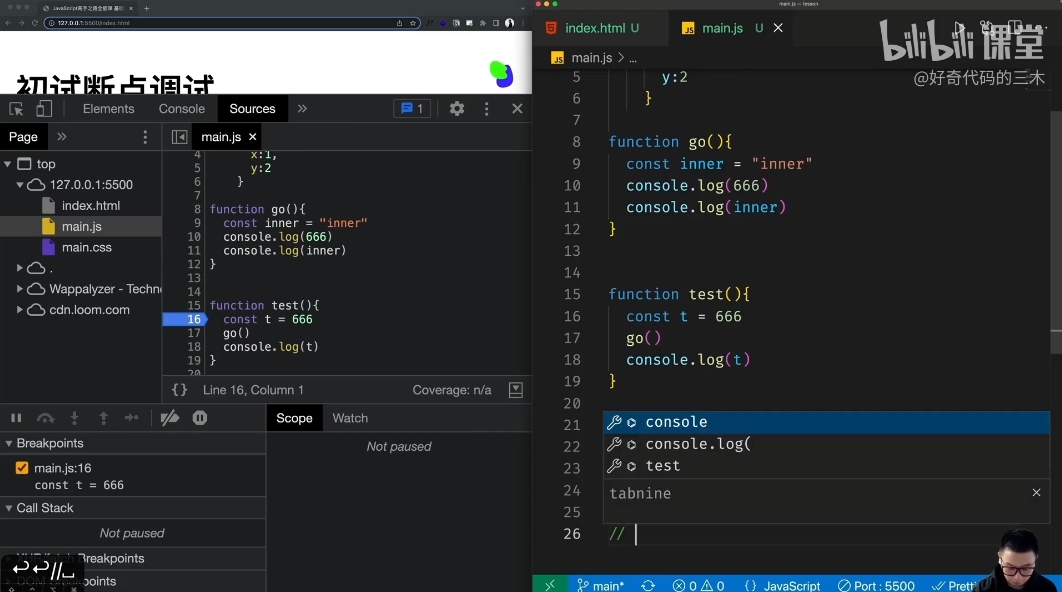Click the Step into next function call icon
Viewport: 1062px width, 592px height.
pyautogui.click(x=73, y=418)
